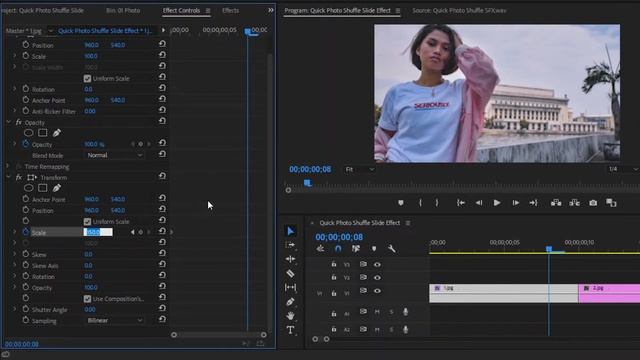This screenshot has width=640, height=360.
Task: Mute audio track A1
Action: [377, 312]
